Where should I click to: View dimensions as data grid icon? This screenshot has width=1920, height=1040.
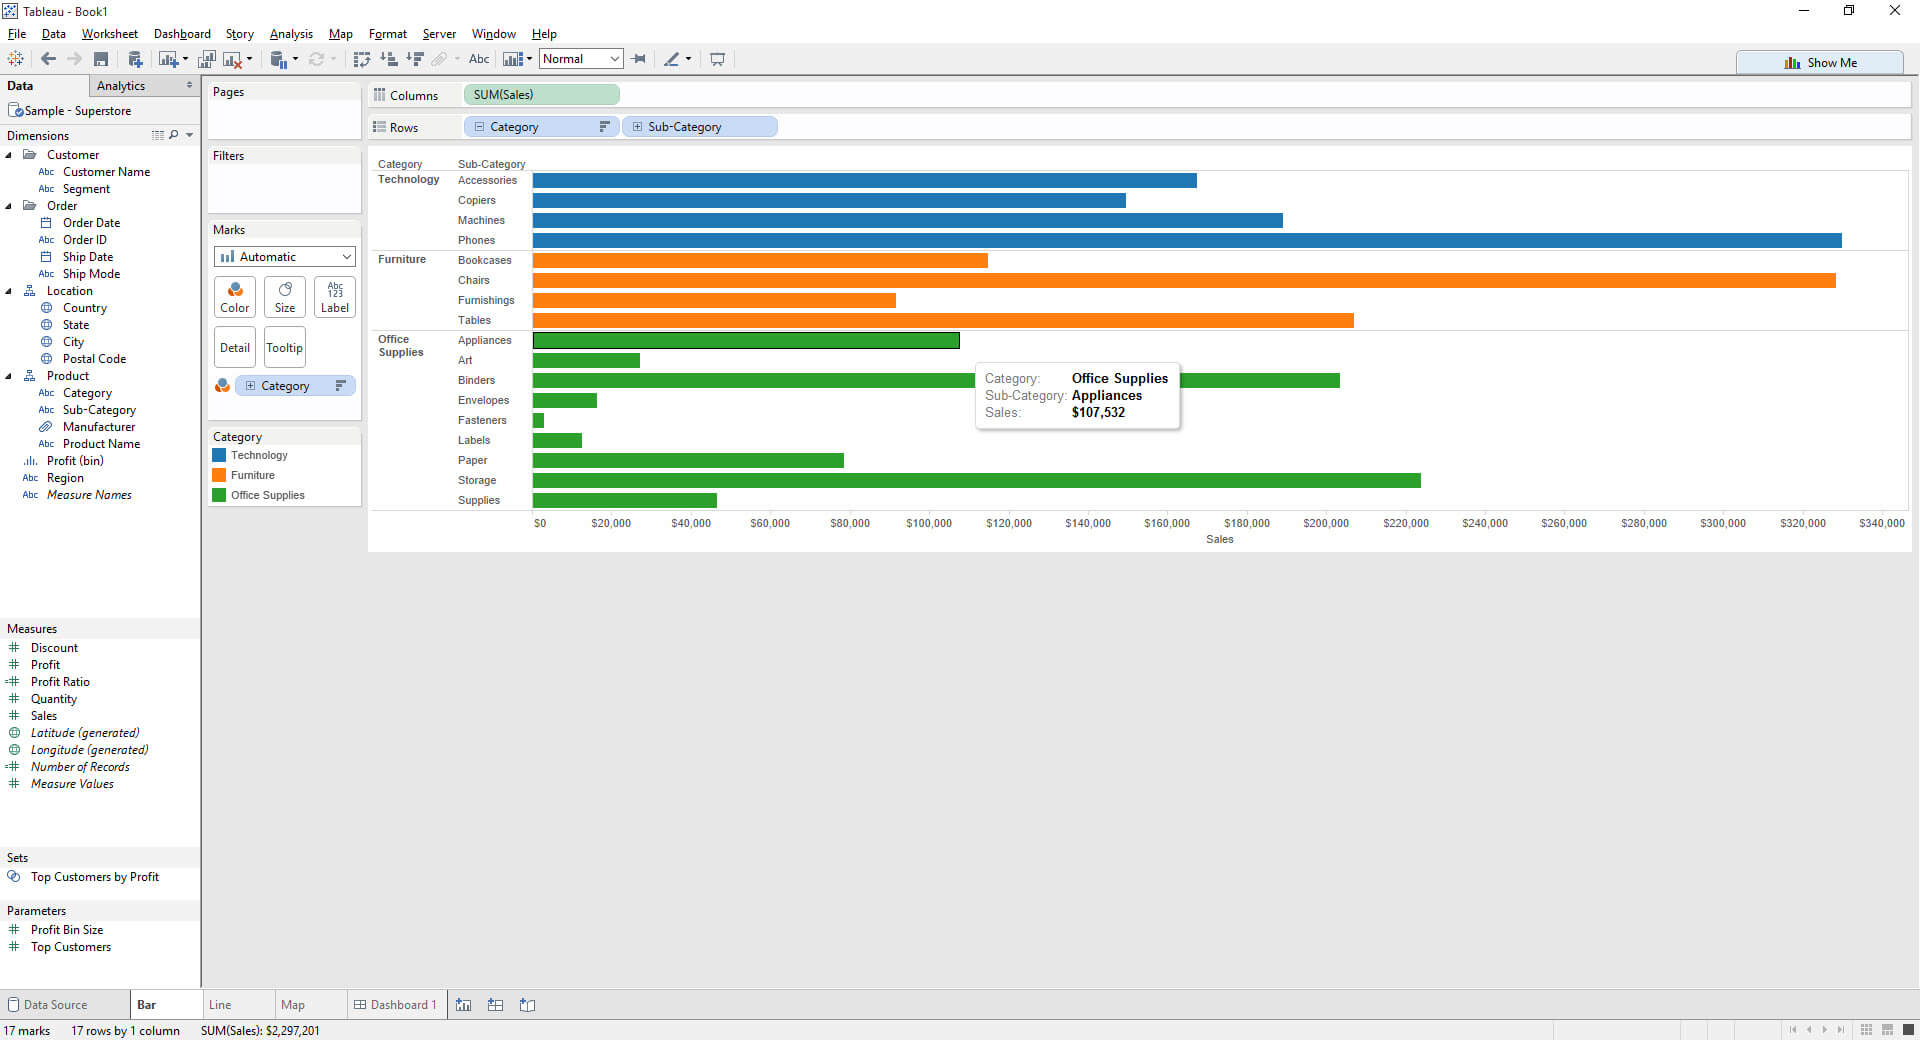(158, 135)
